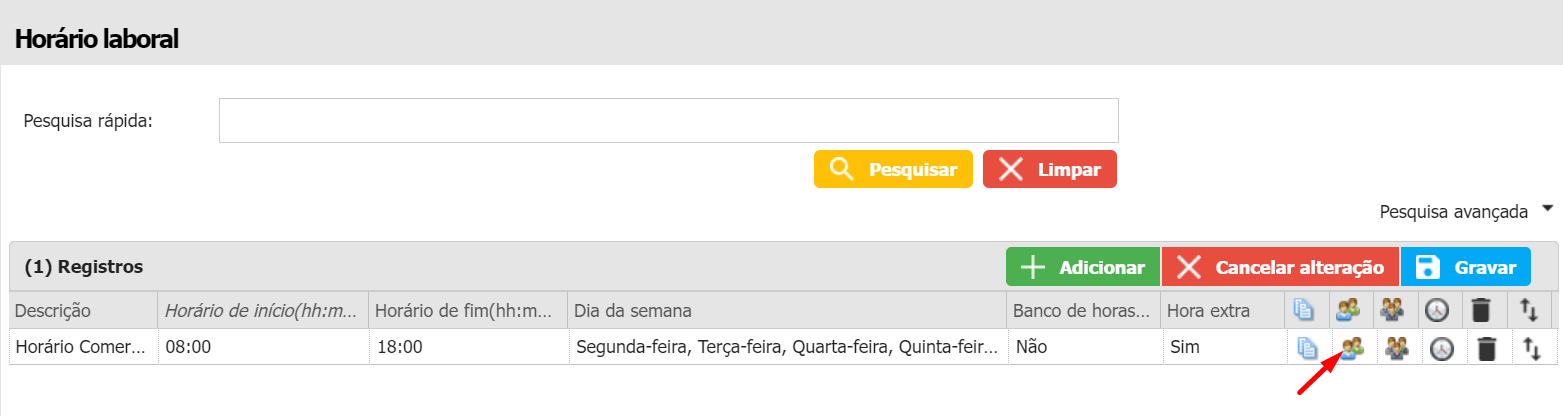
Task: Click the reorder arrows icon in the row
Action: point(1529,348)
